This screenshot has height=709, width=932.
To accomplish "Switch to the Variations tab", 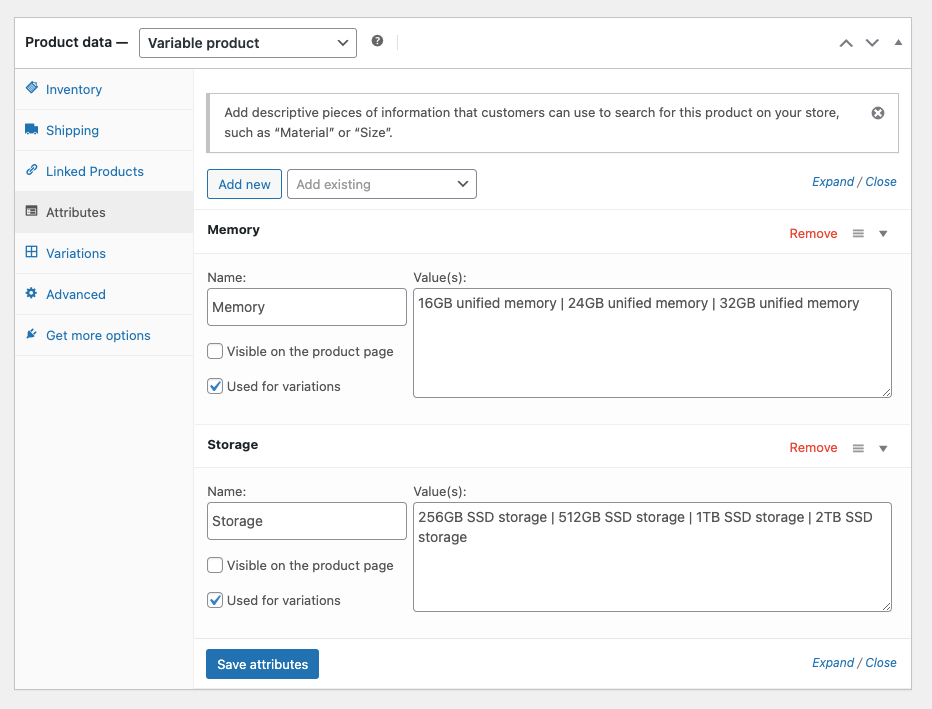I will pyautogui.click(x=75, y=253).
